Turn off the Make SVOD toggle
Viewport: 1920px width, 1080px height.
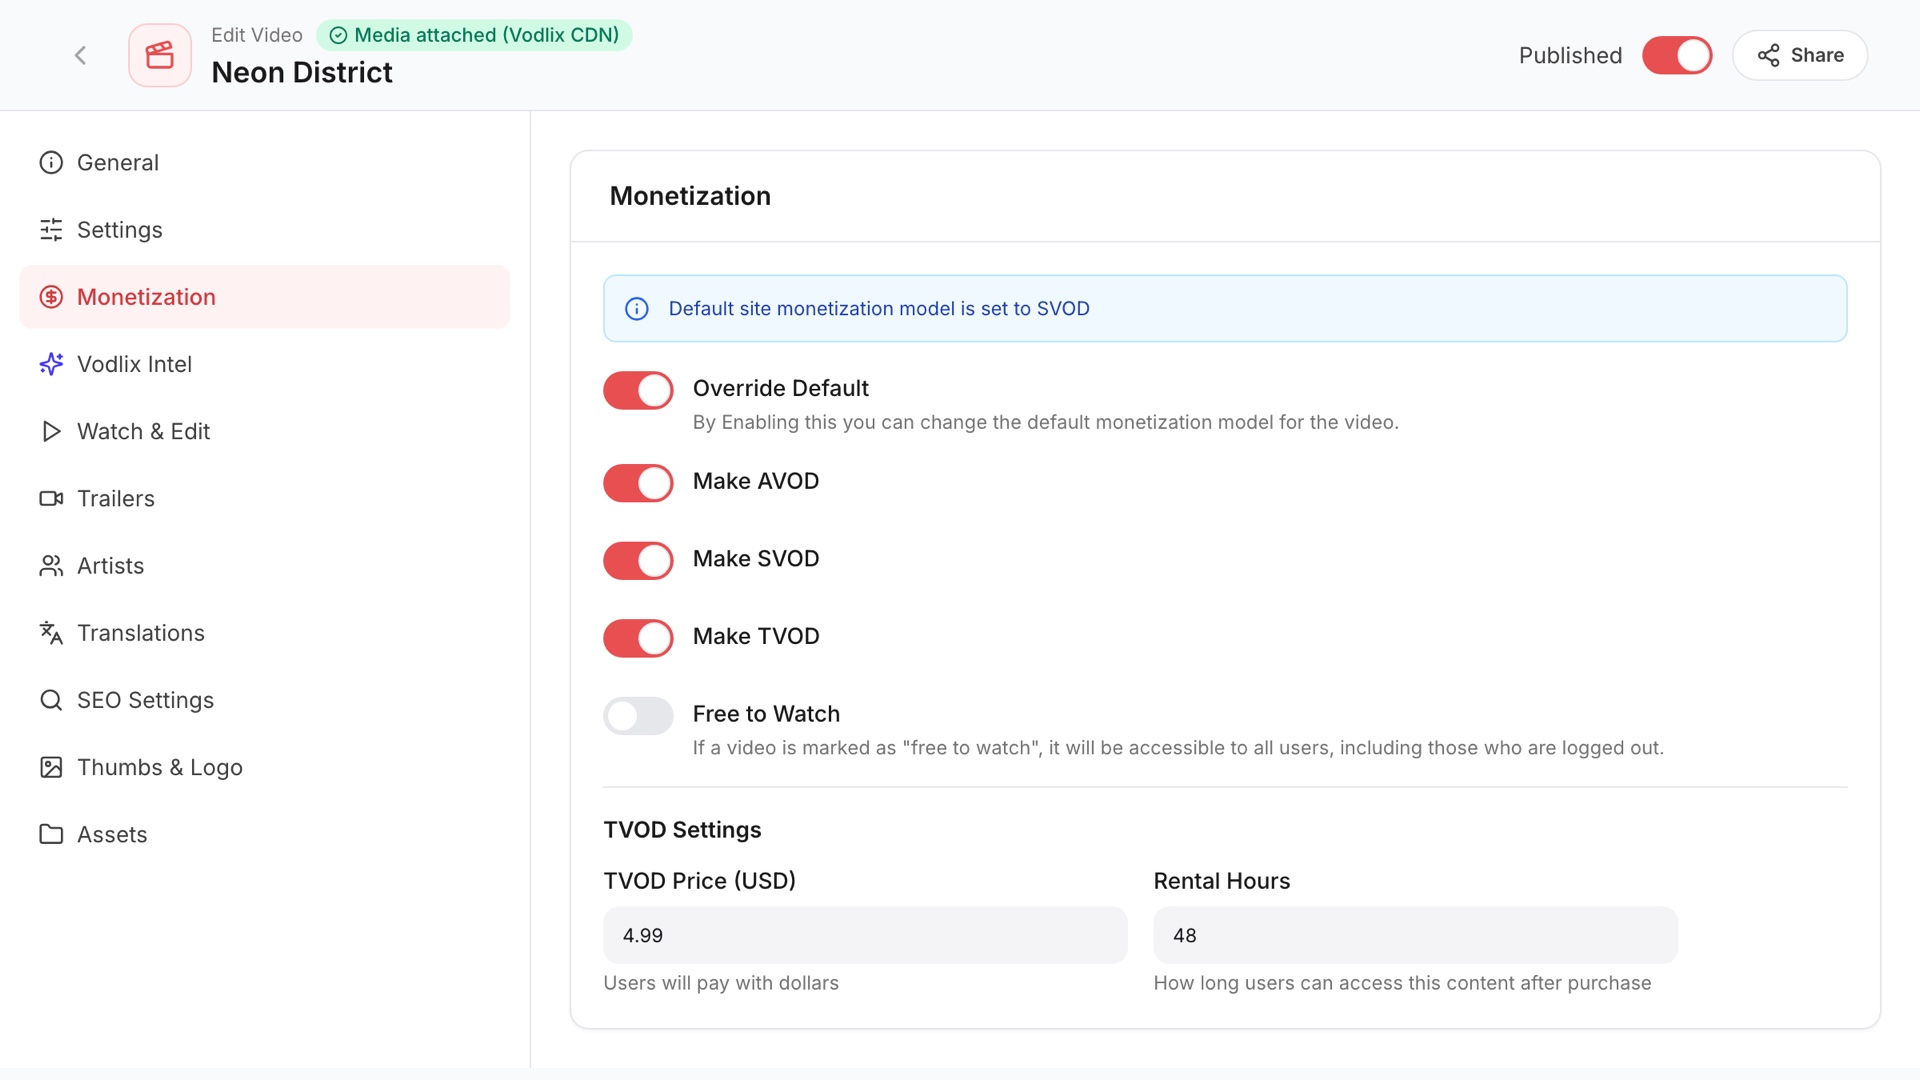click(x=638, y=561)
